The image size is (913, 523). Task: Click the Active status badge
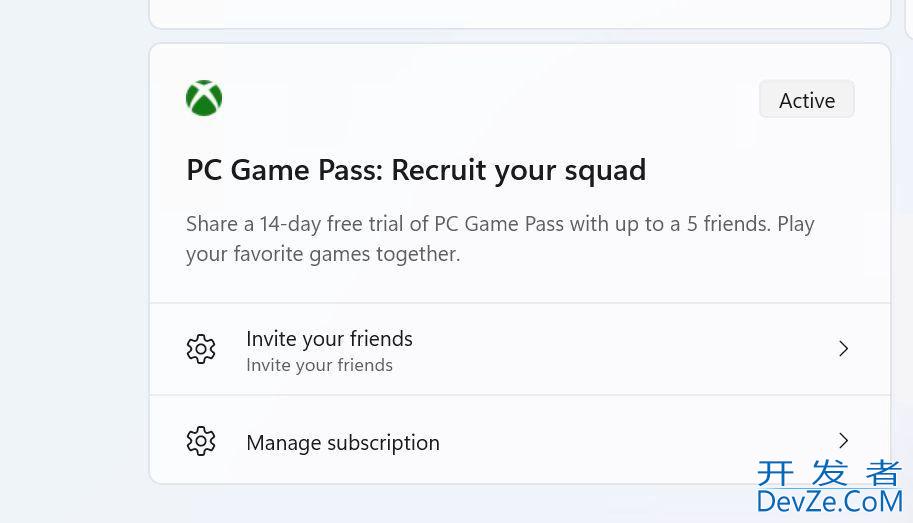pyautogui.click(x=806, y=100)
